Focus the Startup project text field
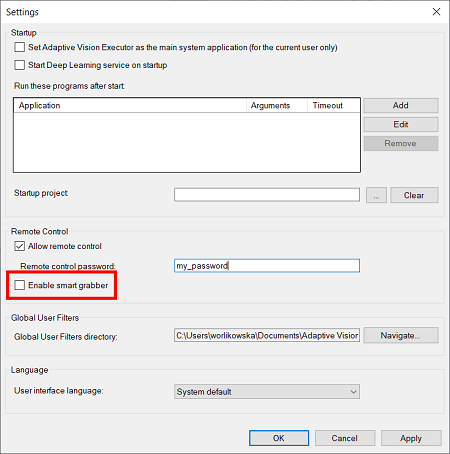 pos(267,195)
